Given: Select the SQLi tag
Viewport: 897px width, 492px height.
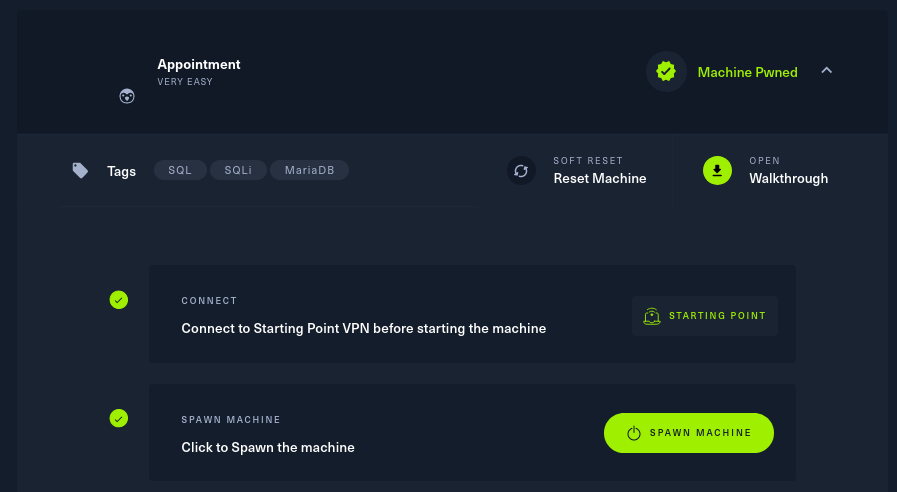Looking at the screenshot, I should point(238,171).
